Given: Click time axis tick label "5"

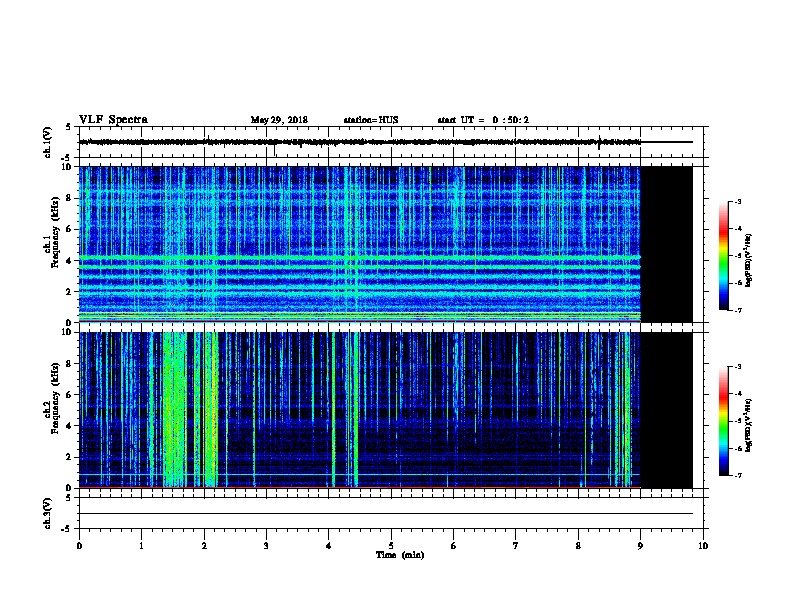Looking at the screenshot, I should tap(391, 546).
